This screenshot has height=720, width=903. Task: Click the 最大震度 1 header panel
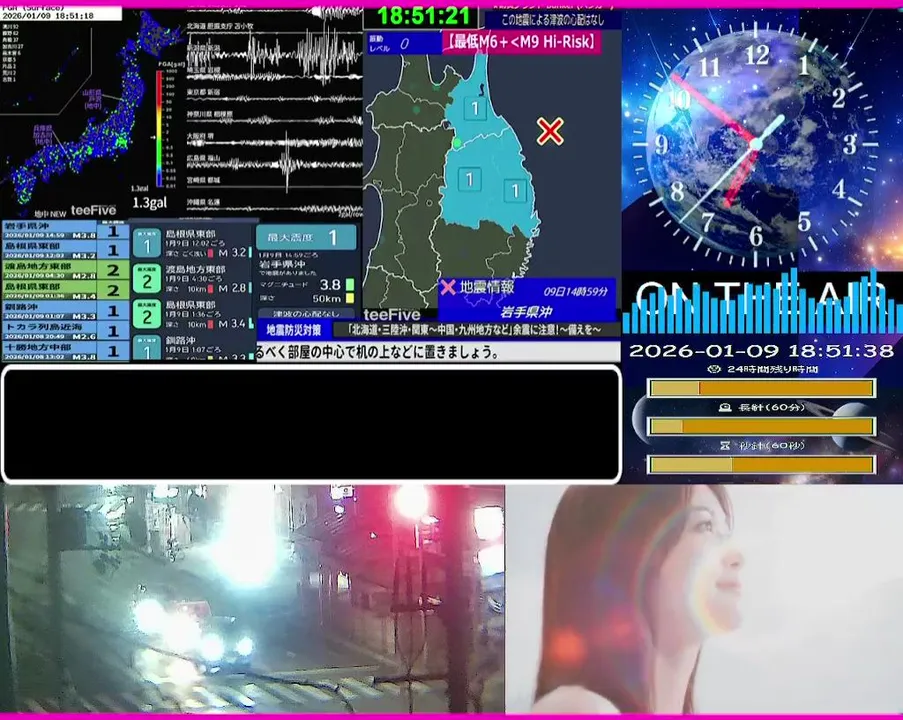306,237
